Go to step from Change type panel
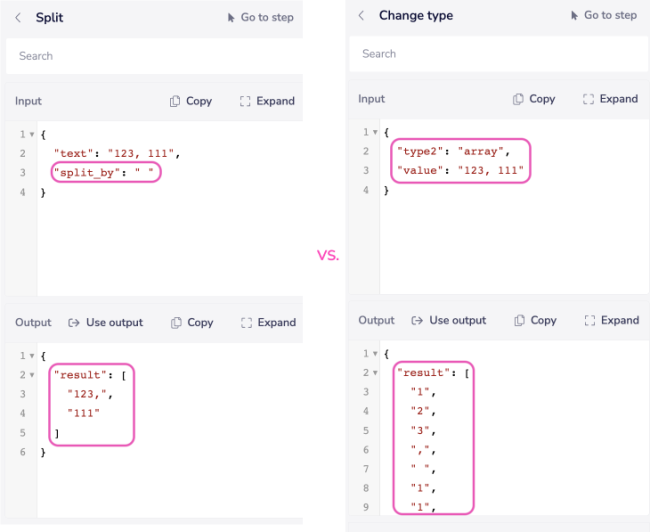This screenshot has width=650, height=532. click(603, 16)
